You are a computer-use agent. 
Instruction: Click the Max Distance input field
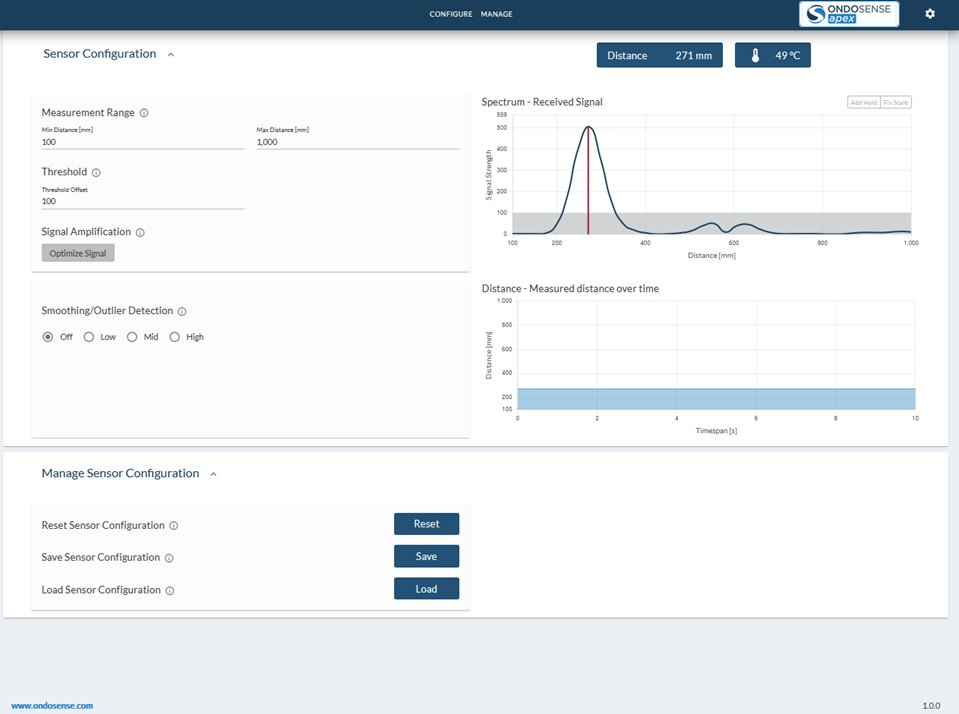[357, 142]
